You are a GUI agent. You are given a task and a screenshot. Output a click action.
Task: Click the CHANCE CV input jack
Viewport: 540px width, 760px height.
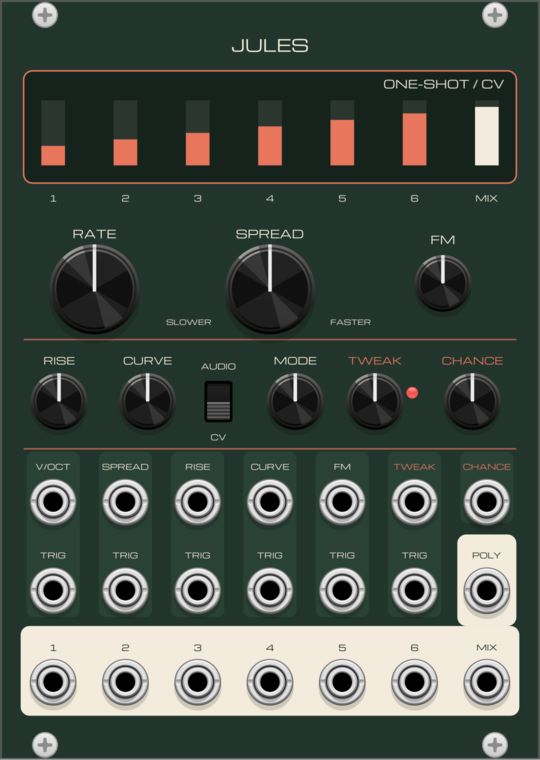coord(486,502)
